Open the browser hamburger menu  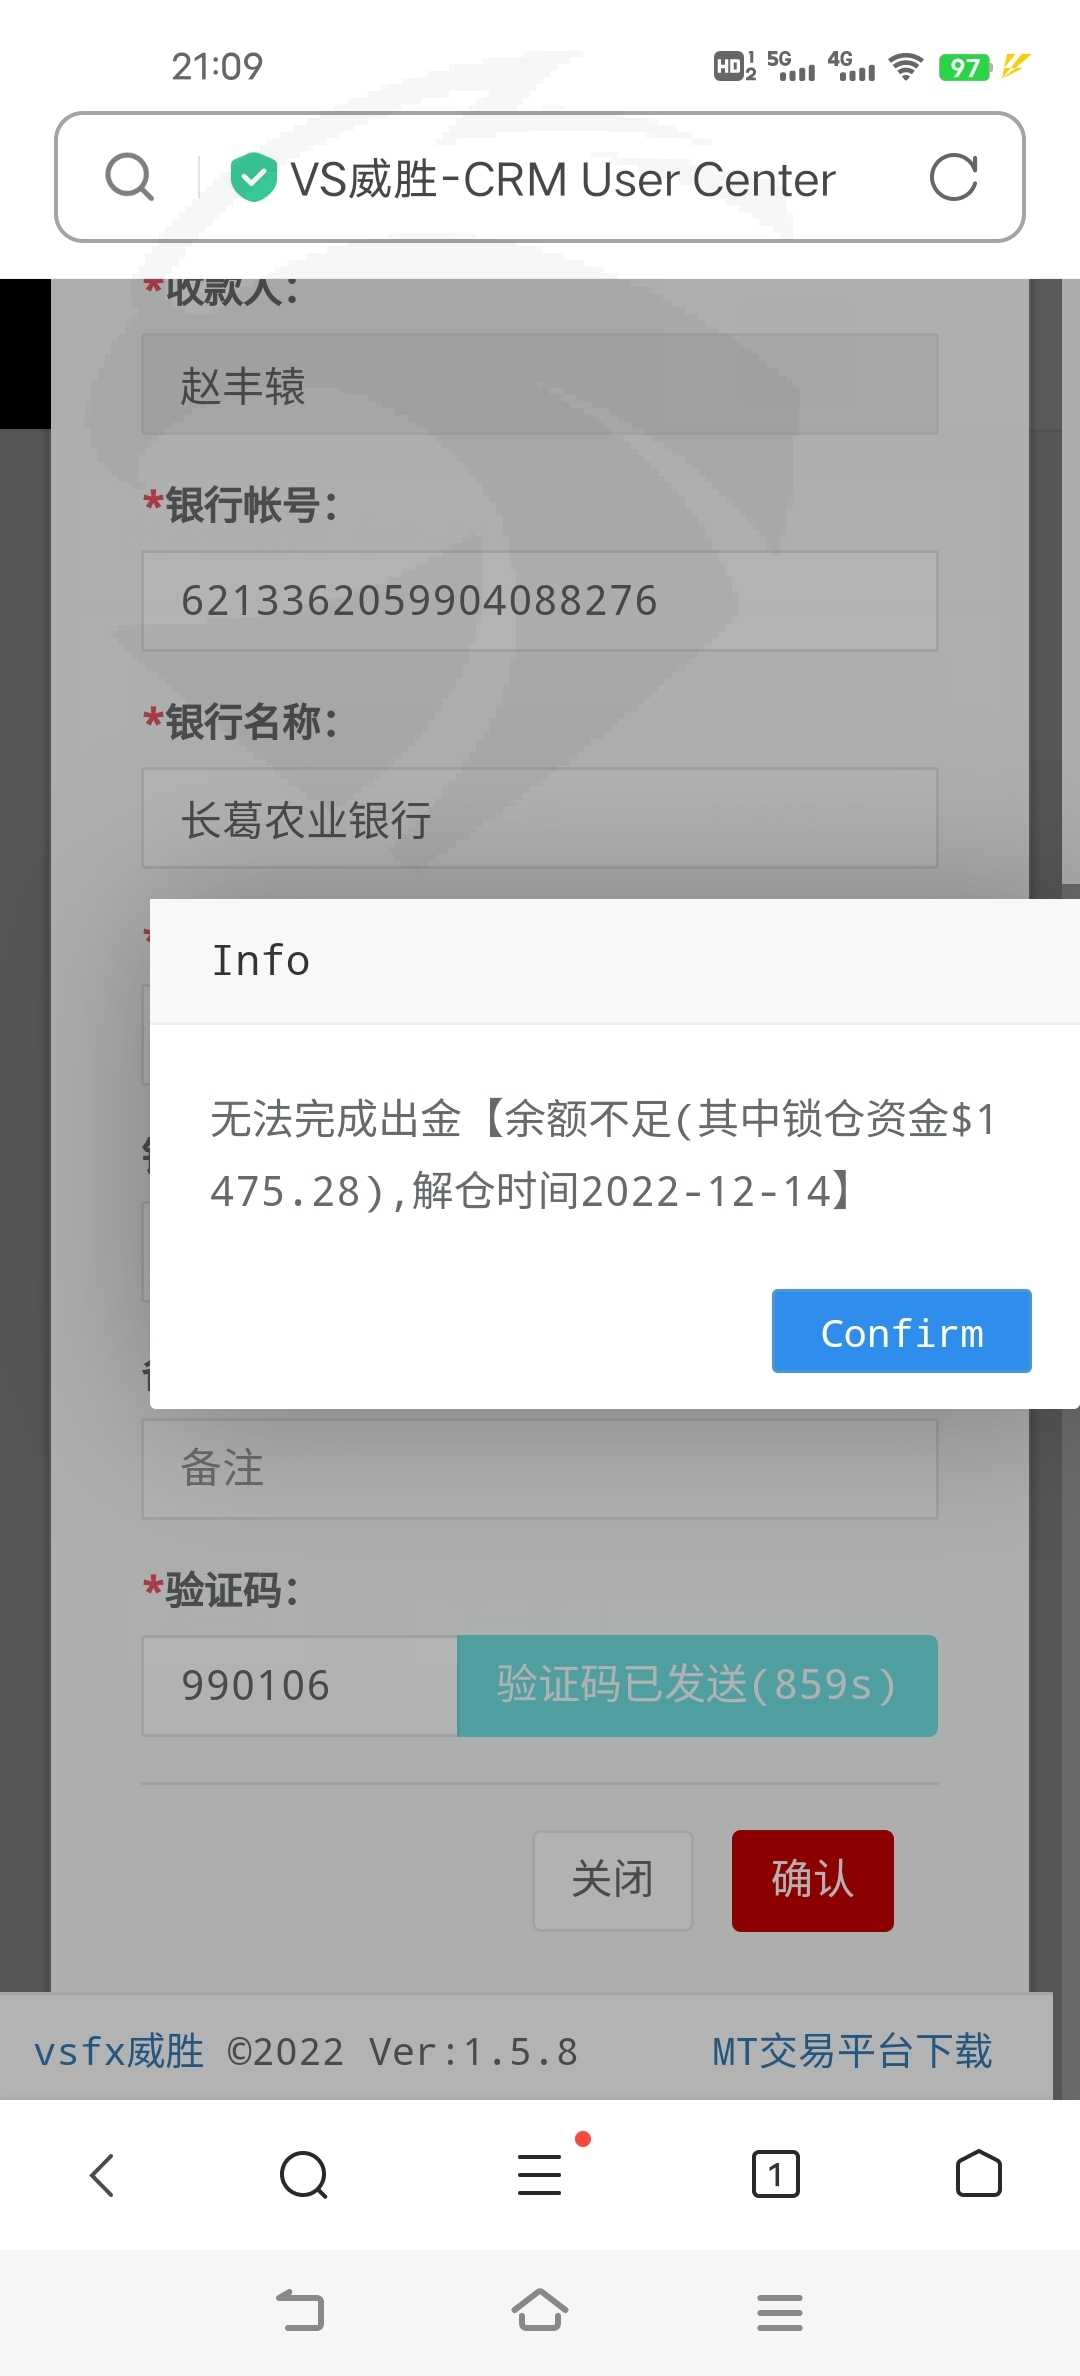pyautogui.click(x=540, y=2175)
